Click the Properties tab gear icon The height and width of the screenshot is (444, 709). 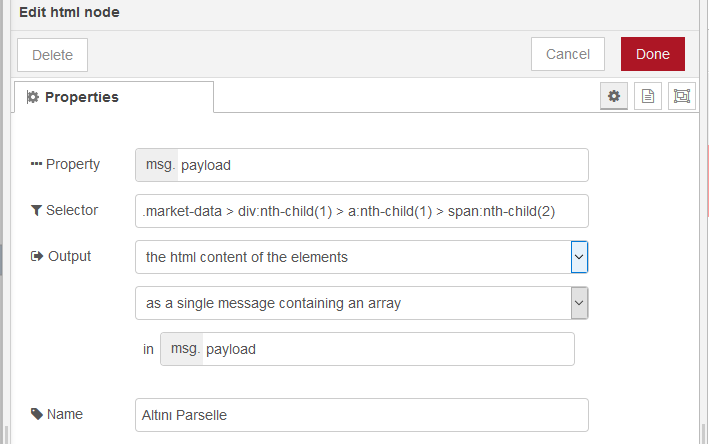[33, 97]
